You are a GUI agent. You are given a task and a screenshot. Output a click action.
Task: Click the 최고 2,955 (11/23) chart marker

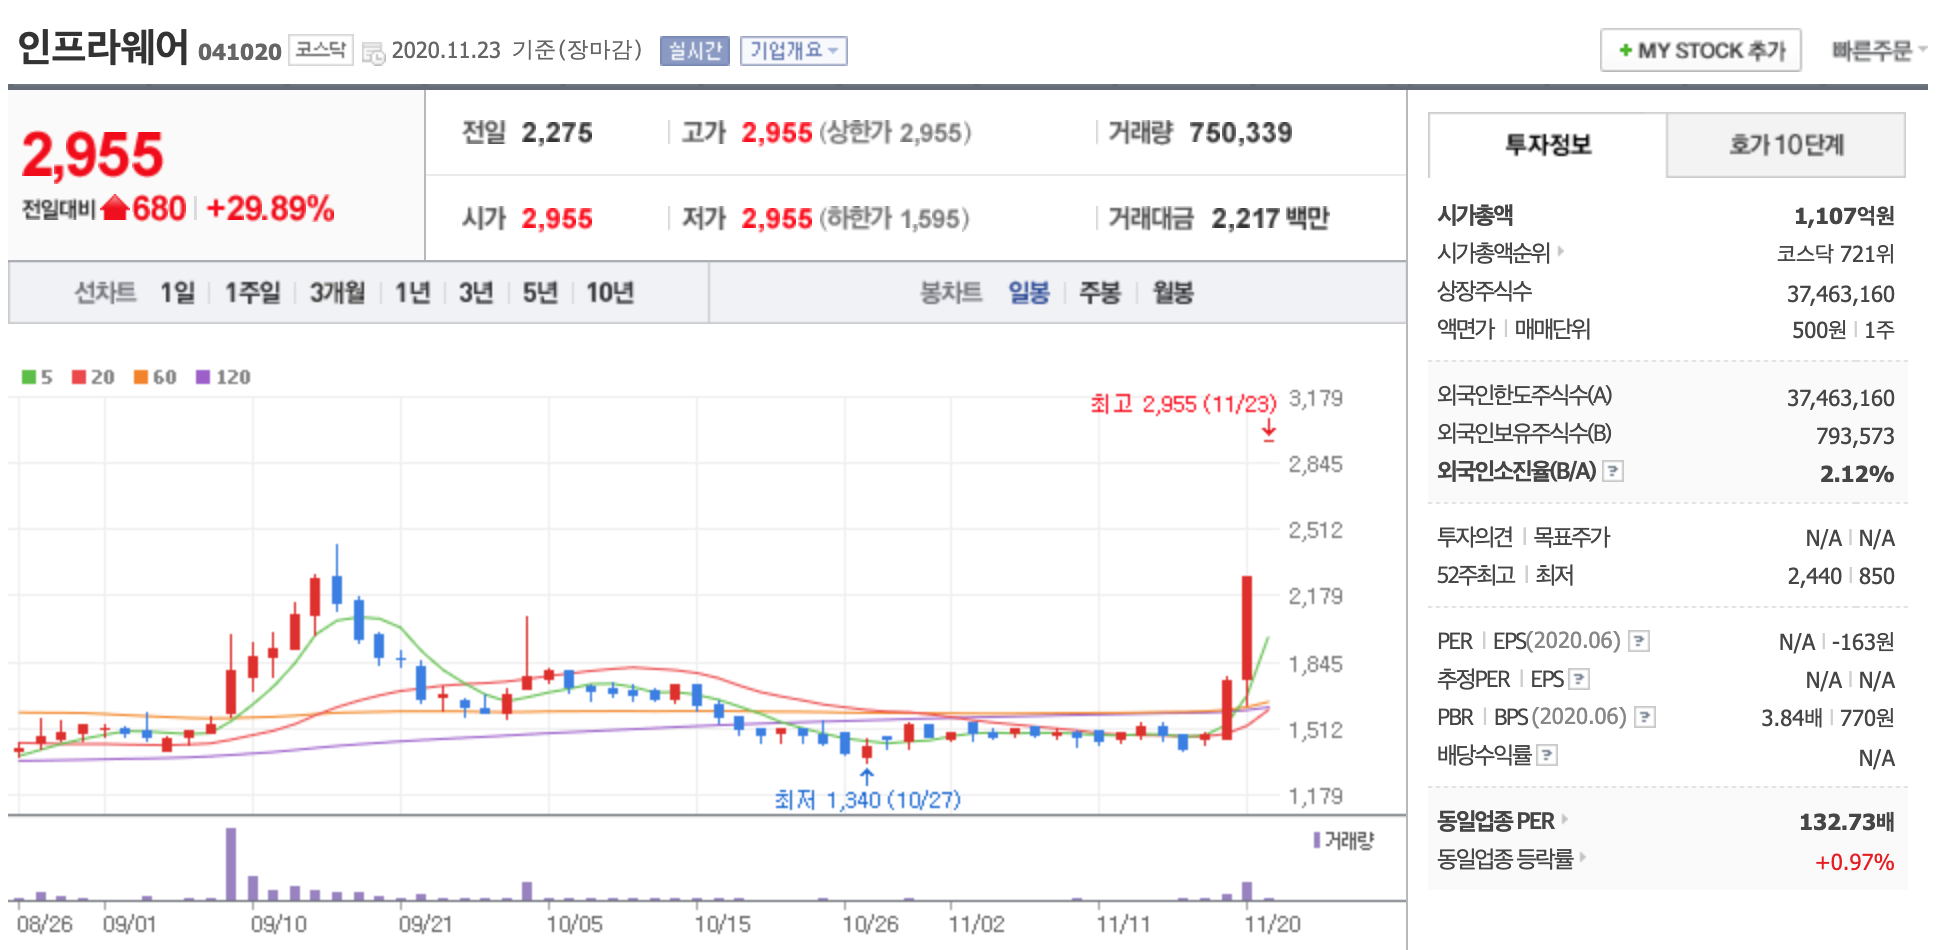pos(1184,404)
